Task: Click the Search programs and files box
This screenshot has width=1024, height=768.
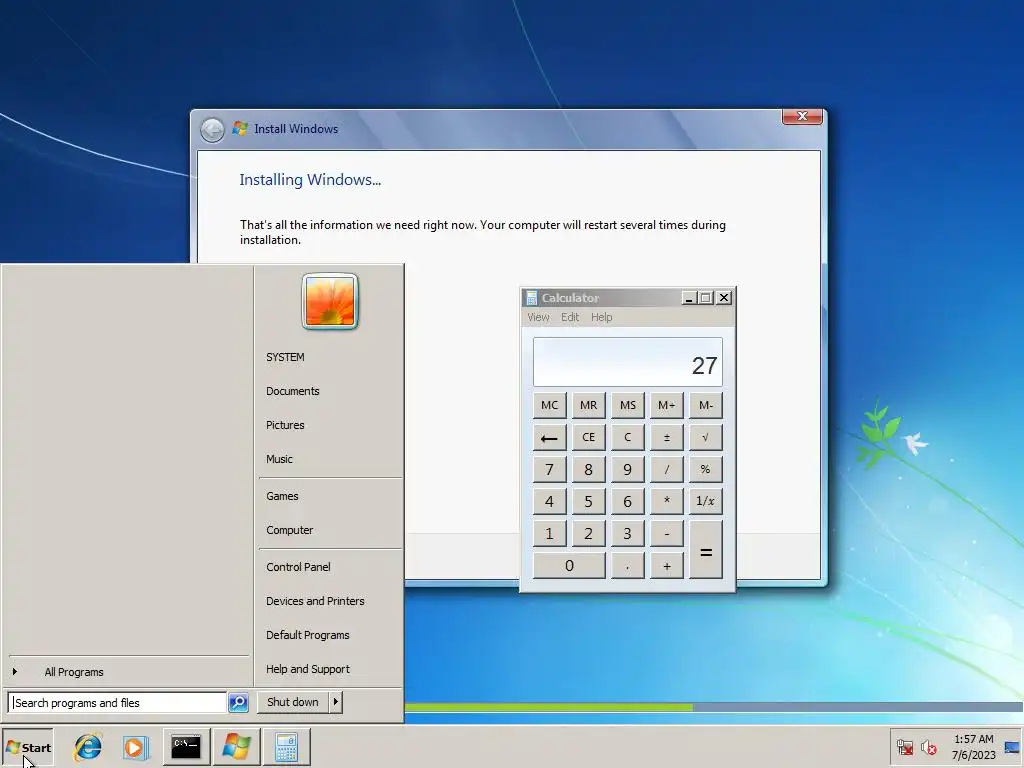Action: 118,703
